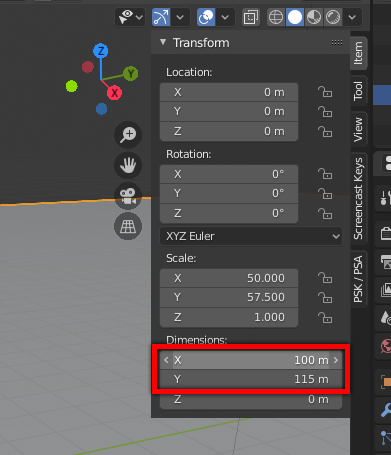Switch to solid viewport shading
Screen dimensions: 391x455
(x=295, y=17)
